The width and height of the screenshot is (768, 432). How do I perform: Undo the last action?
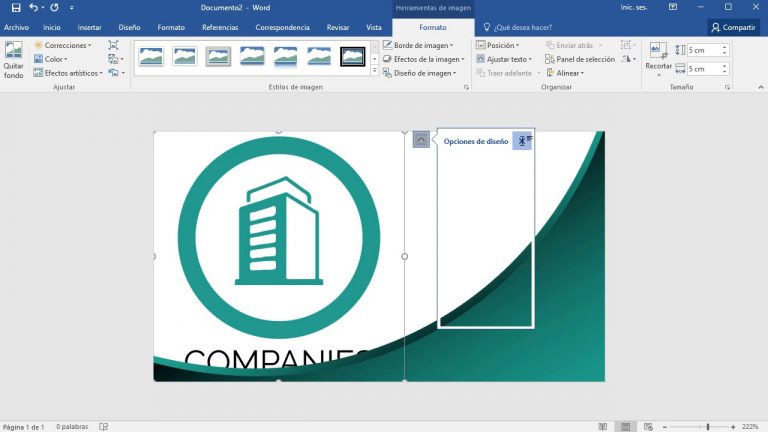point(33,7)
